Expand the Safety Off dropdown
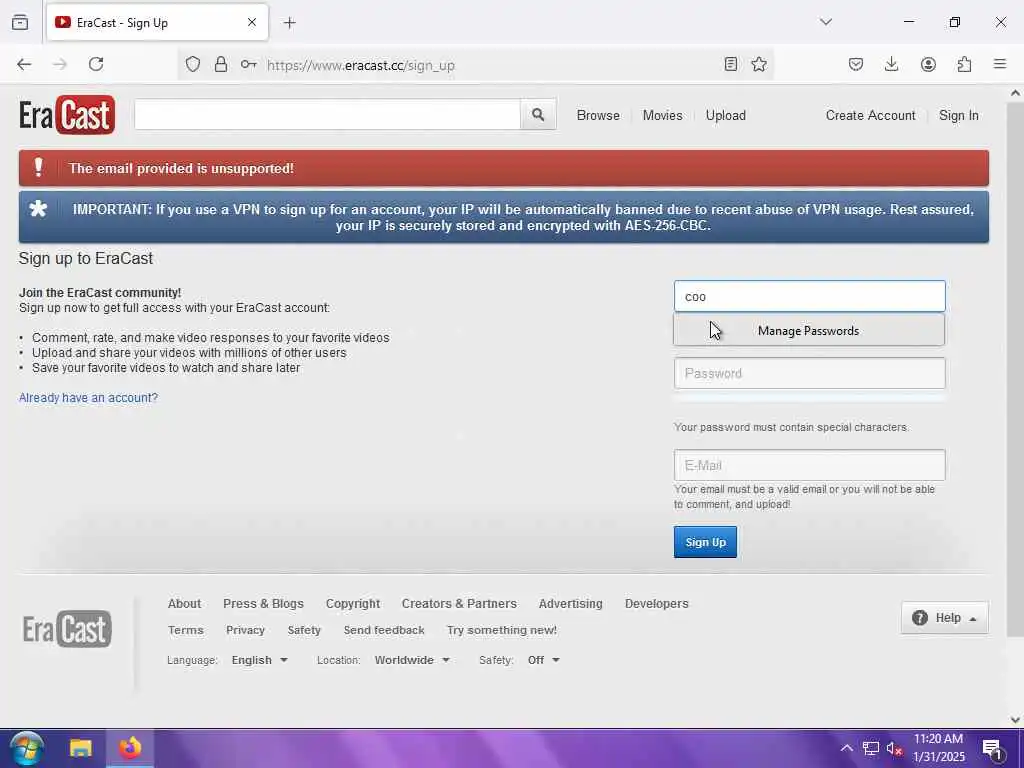This screenshot has height=768, width=1024. click(543, 660)
